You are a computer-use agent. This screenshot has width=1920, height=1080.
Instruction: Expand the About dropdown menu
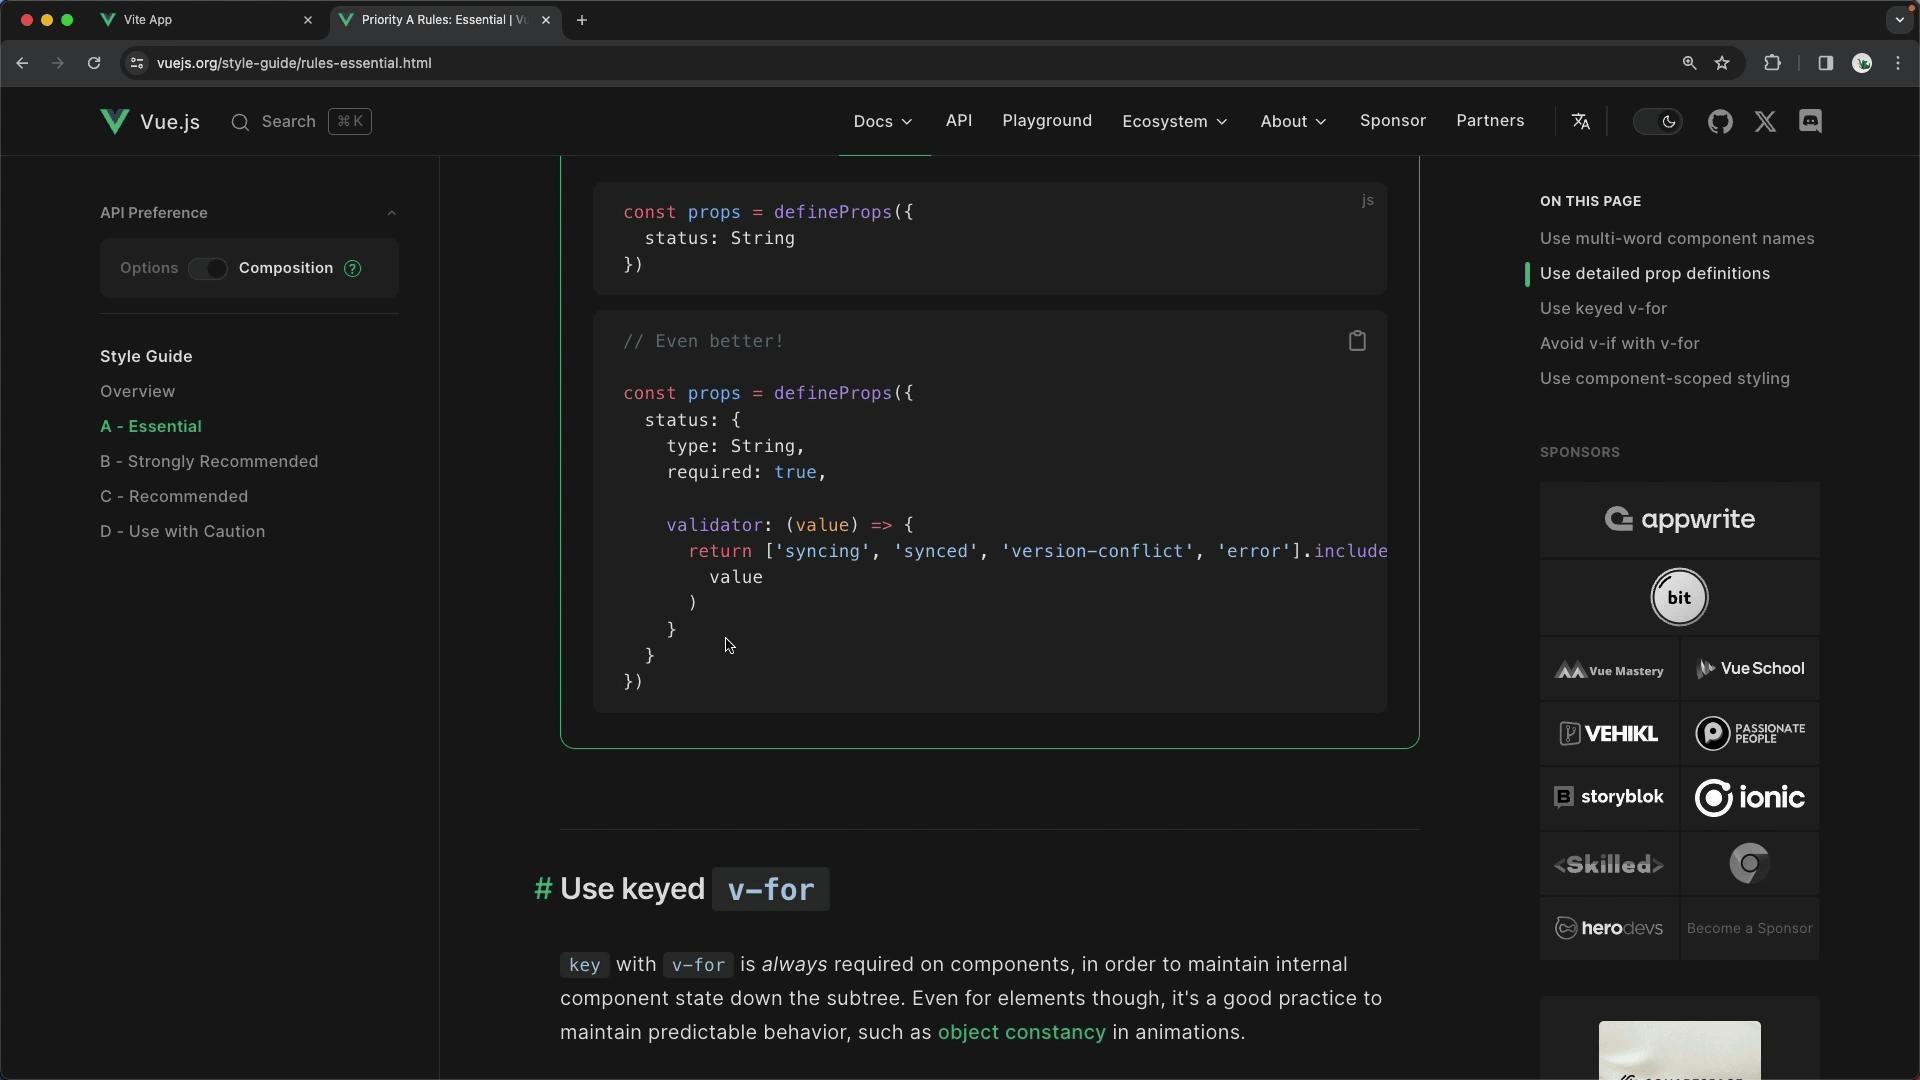1293,122
